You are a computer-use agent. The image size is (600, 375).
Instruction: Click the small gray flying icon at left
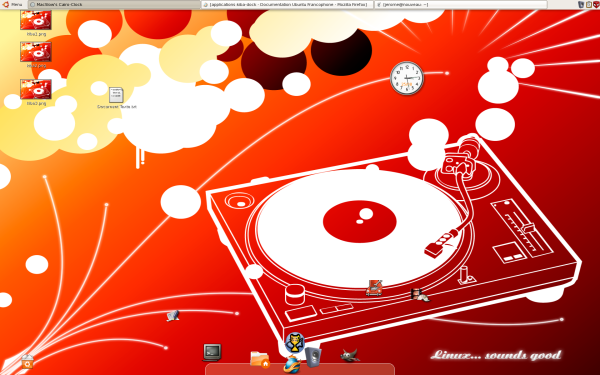click(173, 316)
